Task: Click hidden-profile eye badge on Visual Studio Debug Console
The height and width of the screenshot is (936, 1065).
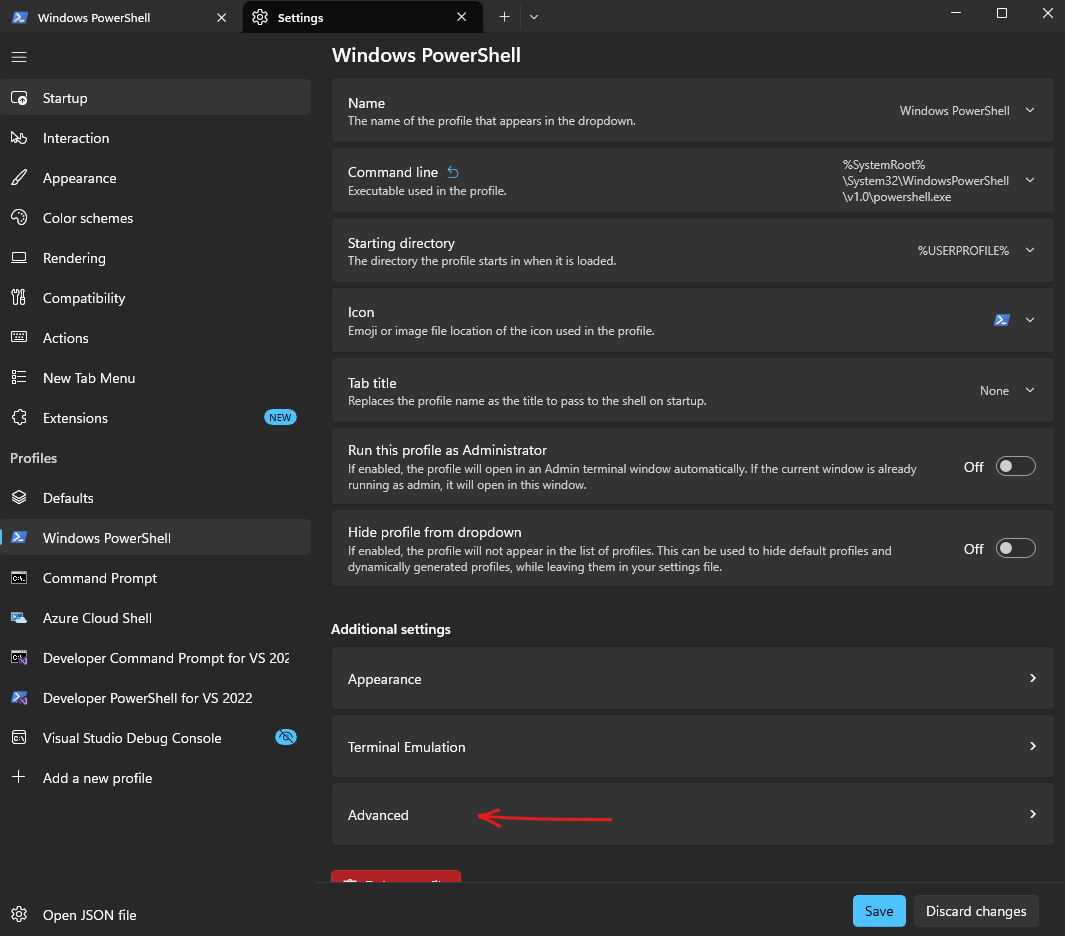Action: (286, 737)
